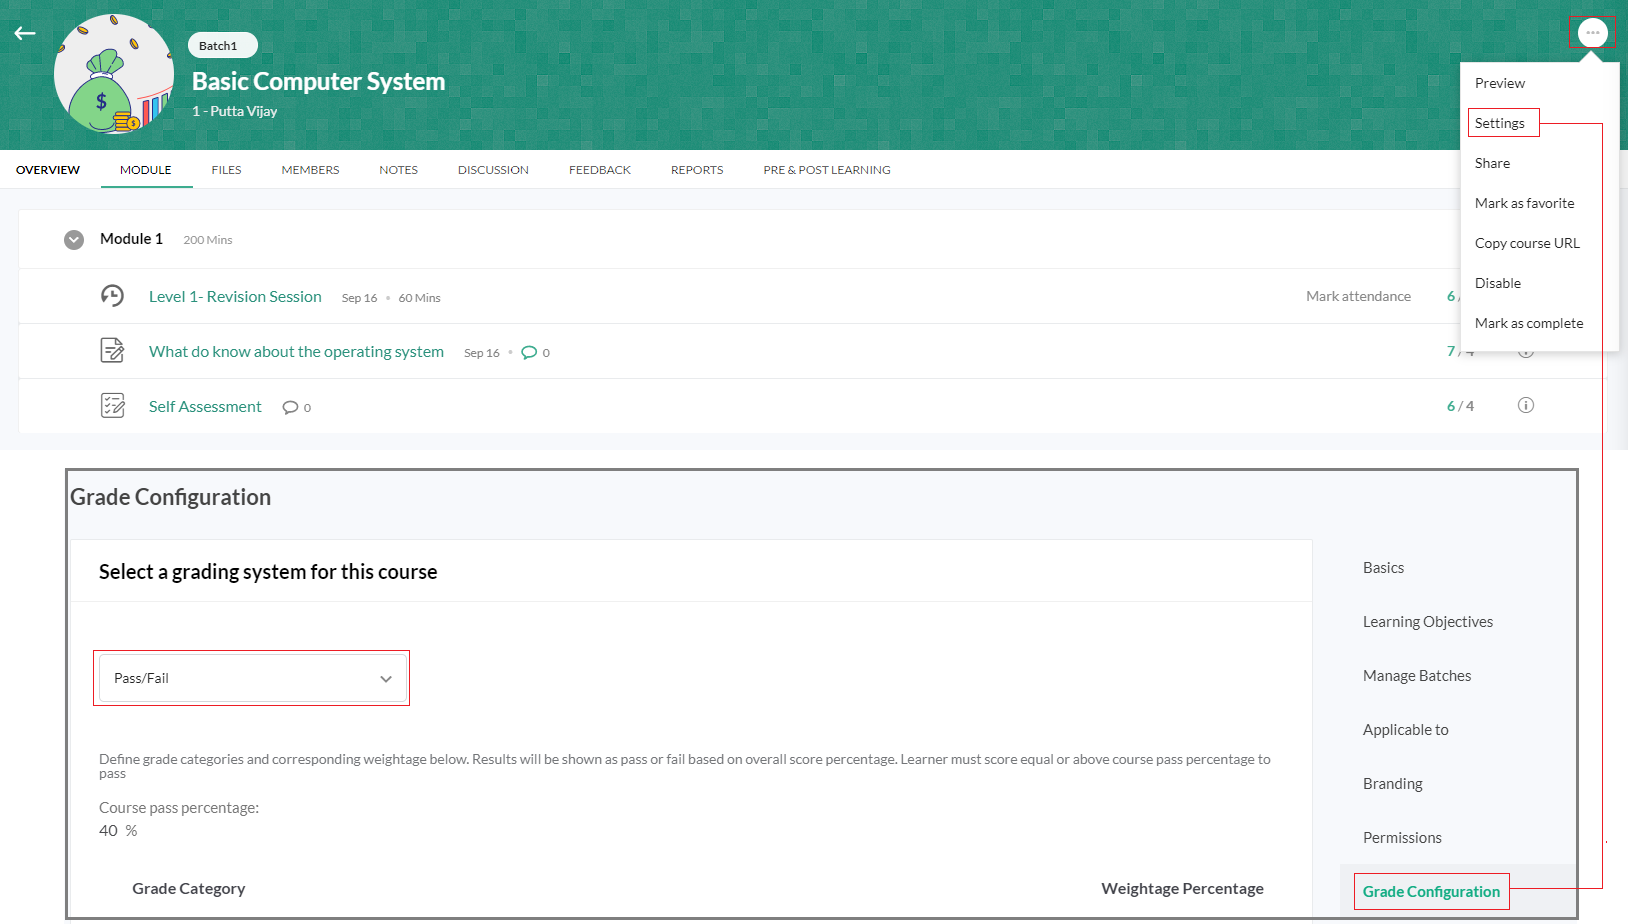Viewport: 1628px width, 924px height.
Task: Select Copy course URL menu entry
Action: tap(1527, 243)
